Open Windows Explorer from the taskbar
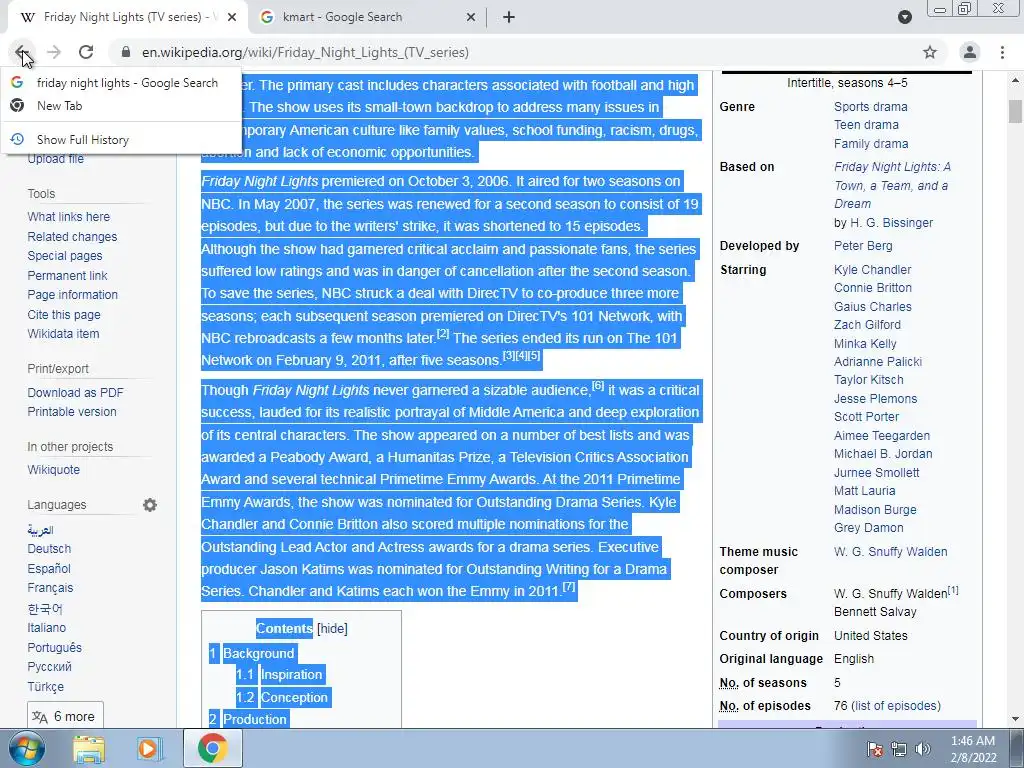The width and height of the screenshot is (1024, 768). [89, 748]
